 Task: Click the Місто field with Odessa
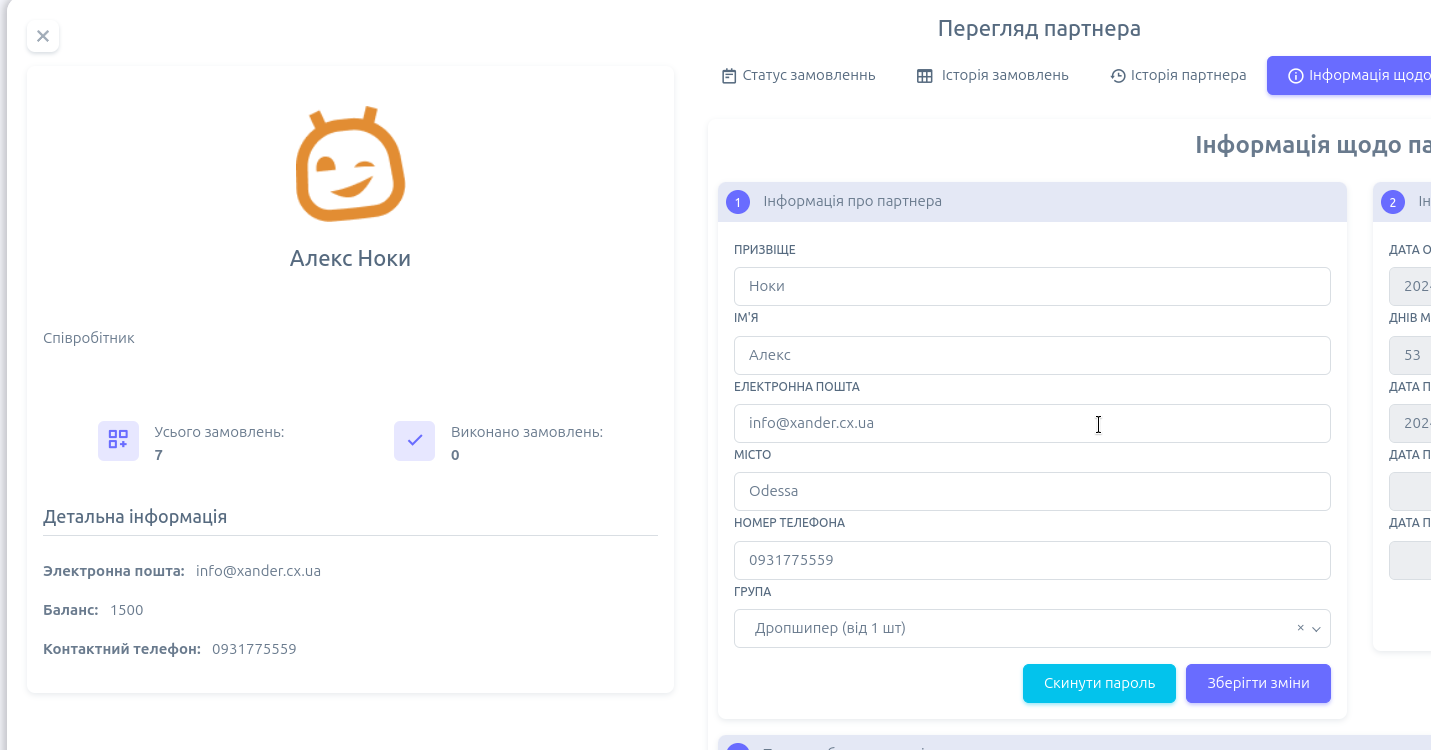[x=1031, y=491]
